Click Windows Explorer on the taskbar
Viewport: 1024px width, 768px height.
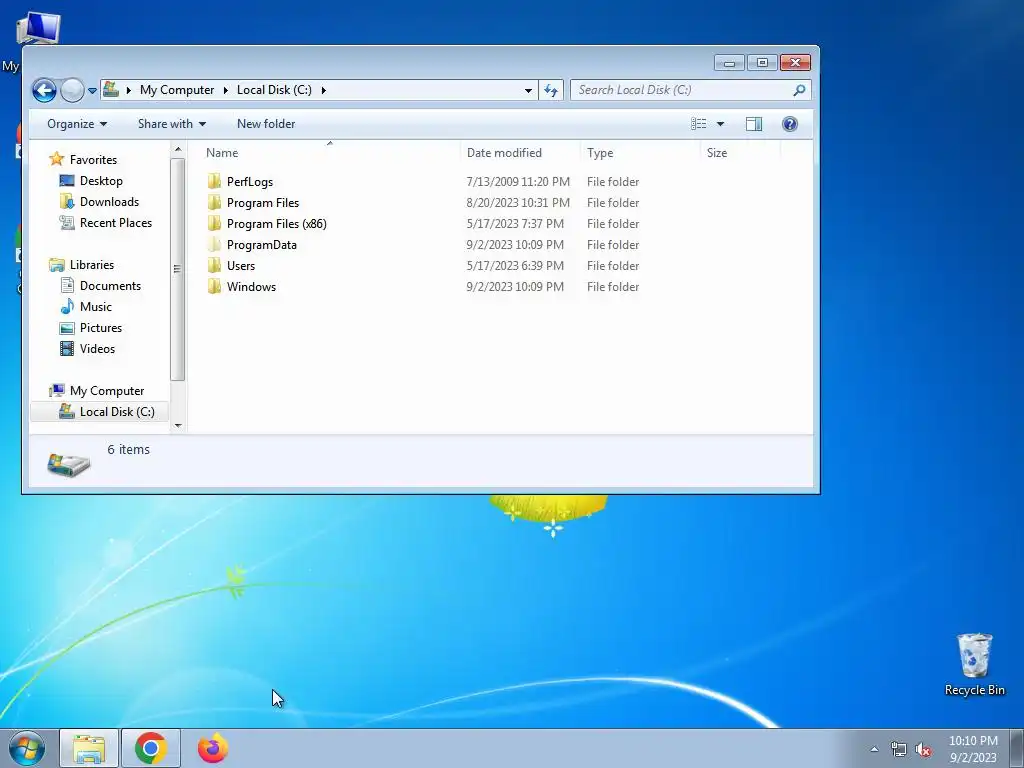[x=89, y=748]
